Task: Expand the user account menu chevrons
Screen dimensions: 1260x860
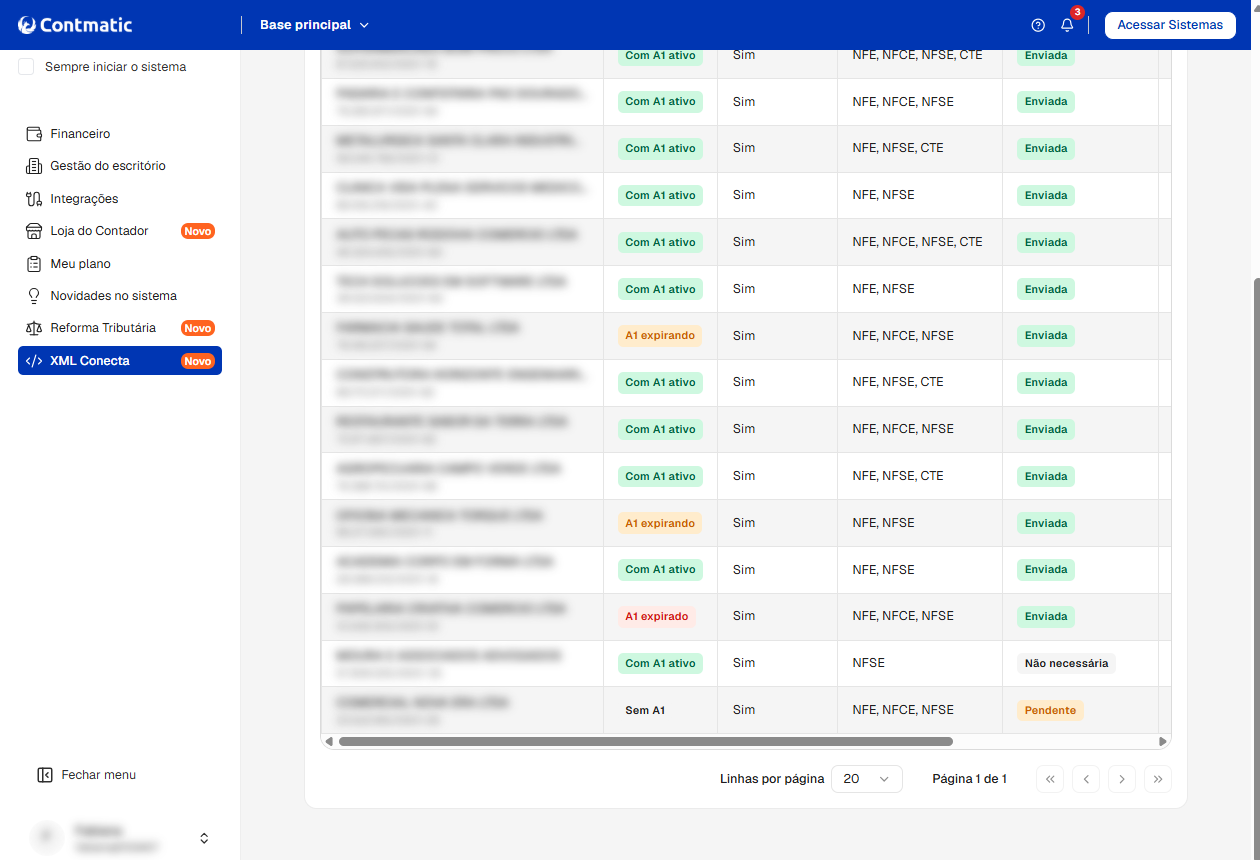Action: (204, 838)
